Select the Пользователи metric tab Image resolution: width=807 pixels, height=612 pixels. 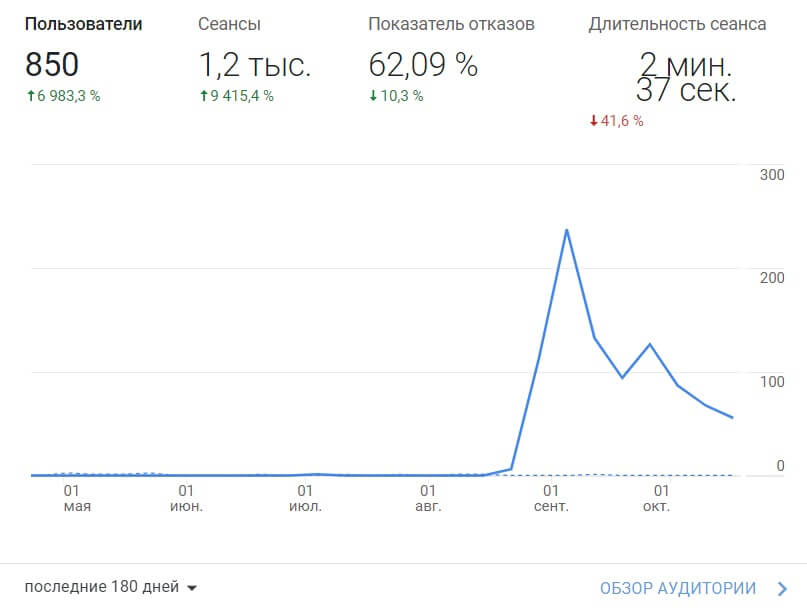pyautogui.click(x=83, y=24)
